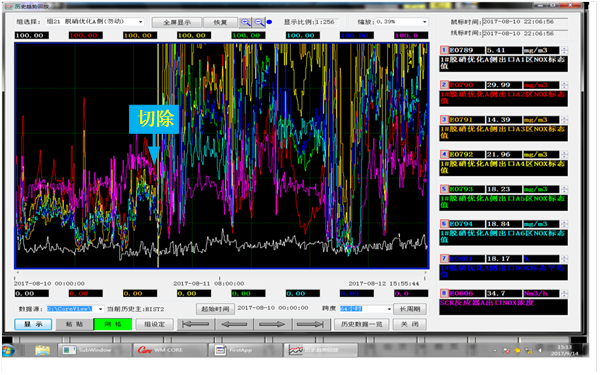Click the spinner next to E0790 row

coord(564,85)
